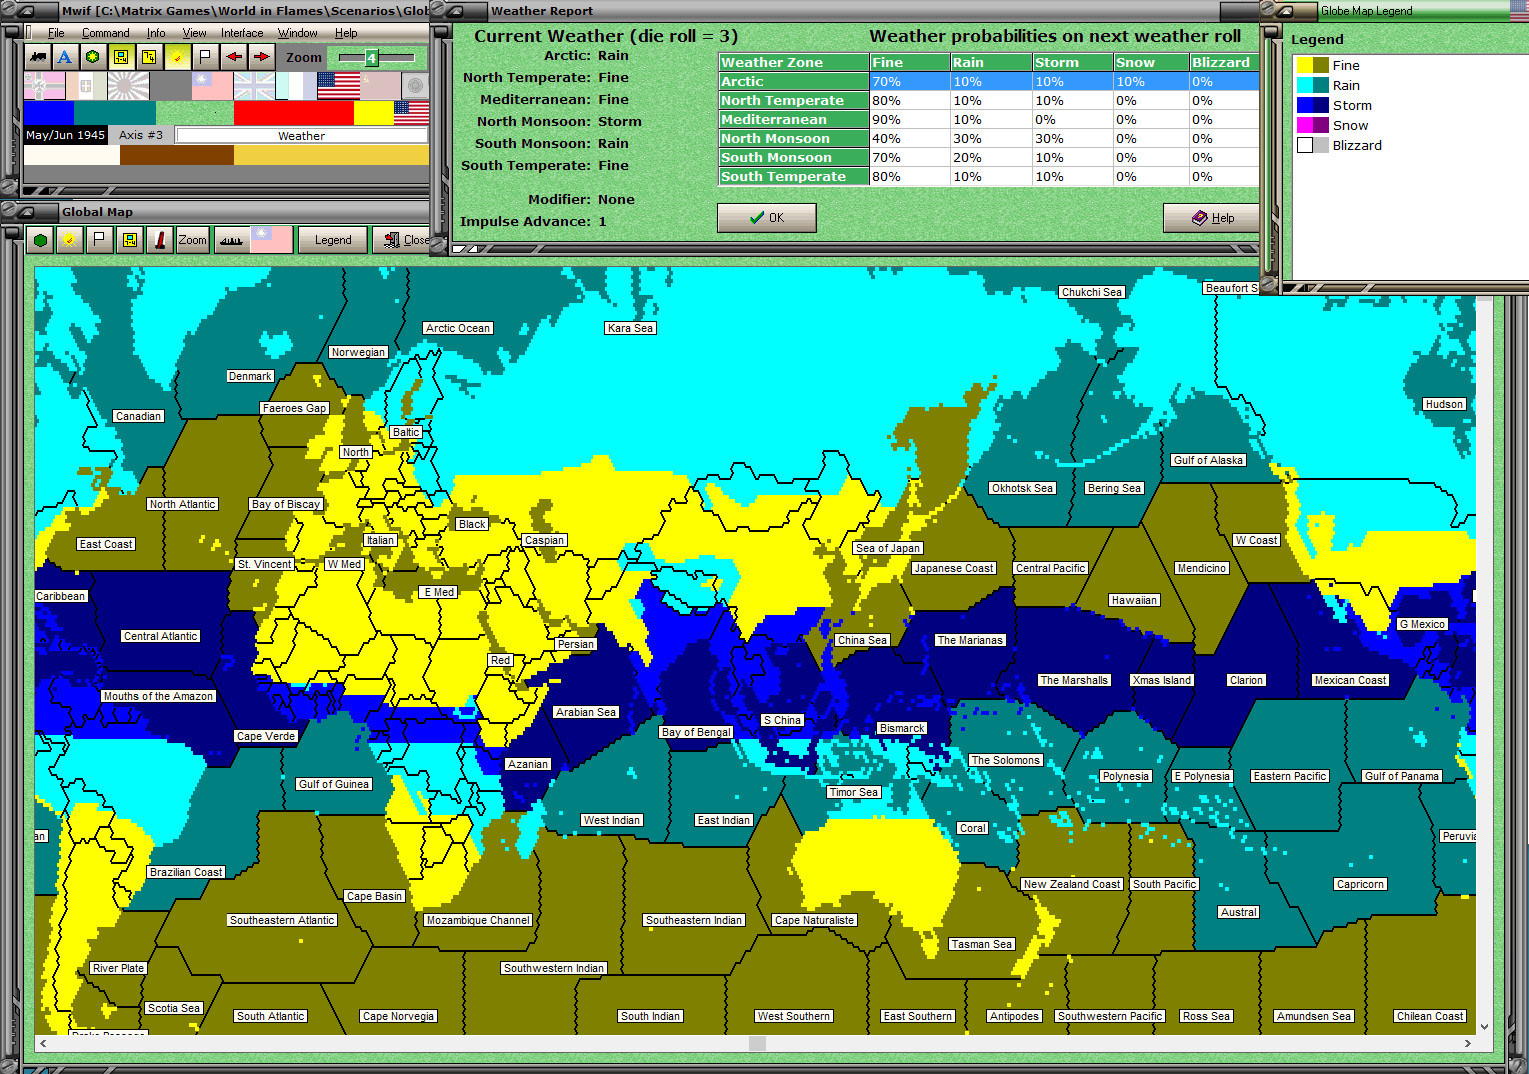Screen dimensions: 1529x1074
Task: Open the Window menu
Action: tap(297, 33)
